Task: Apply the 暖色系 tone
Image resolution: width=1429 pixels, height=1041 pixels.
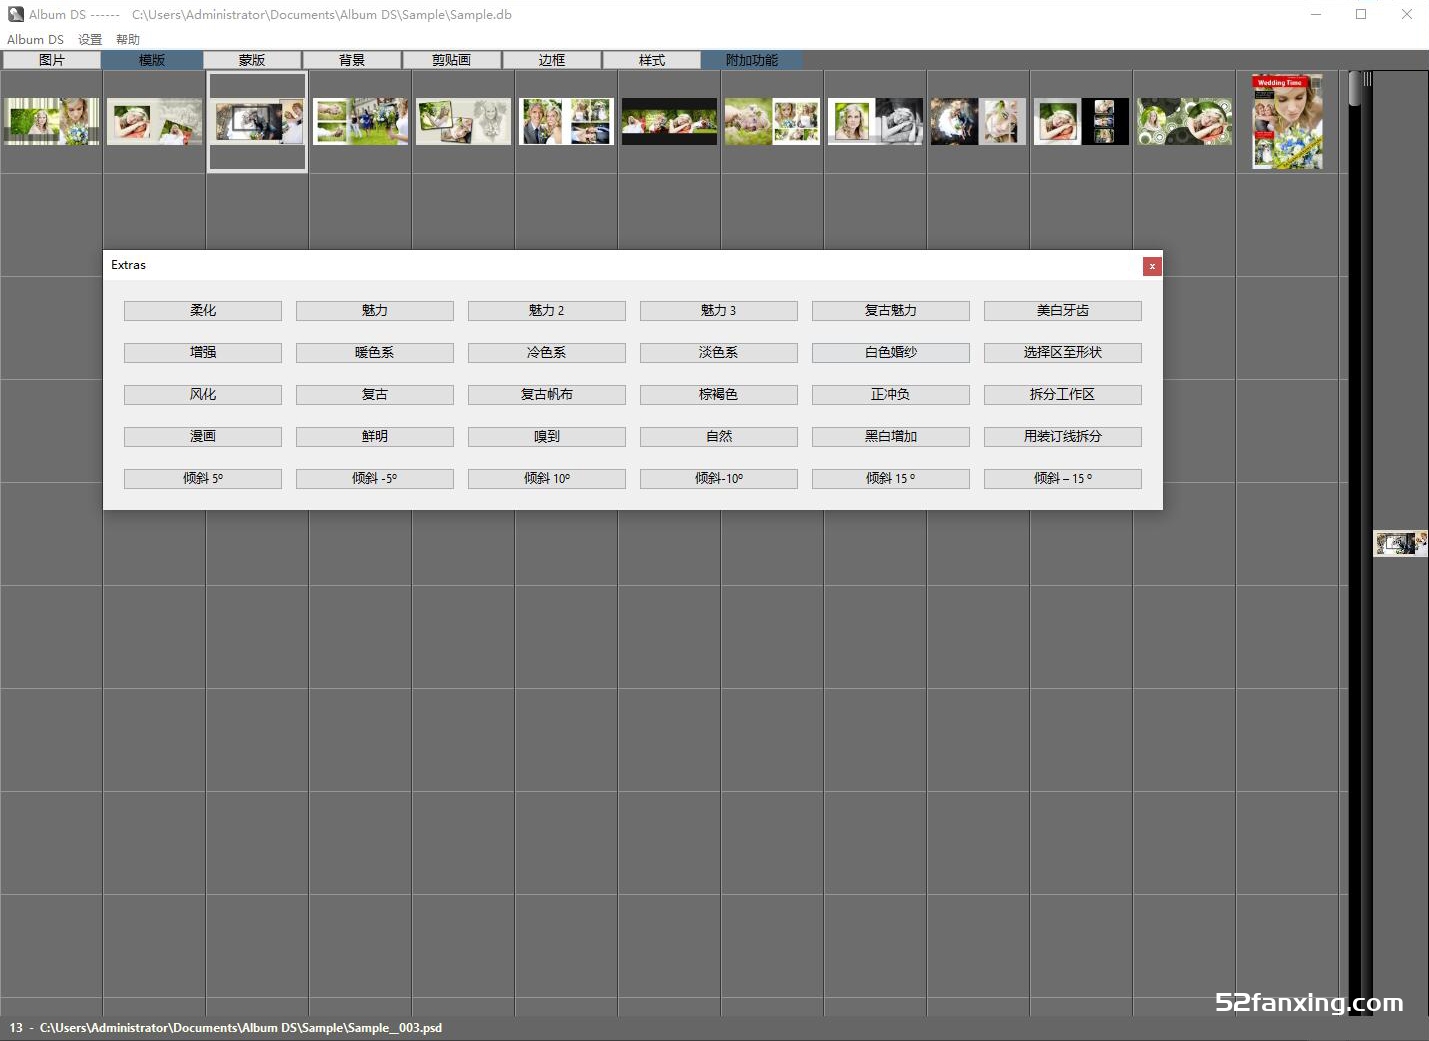Action: coord(375,353)
